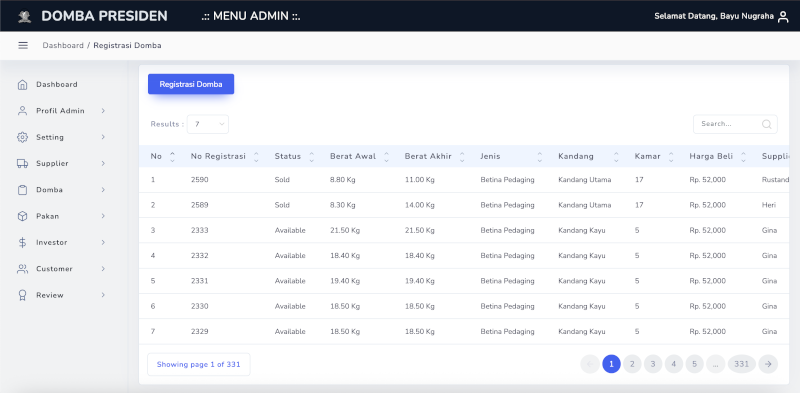This screenshot has width=800, height=393.
Task: Sort by Kamar column arrows
Action: pos(671,157)
